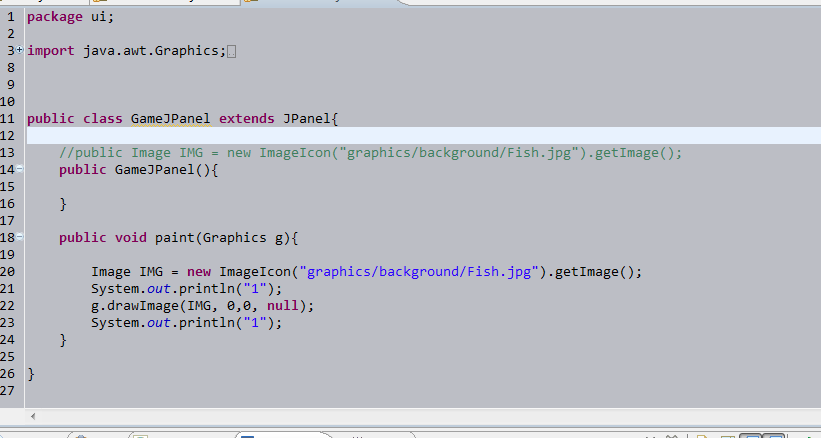
Task: Click the 'class' keyword on line 11
Action: pyautogui.click(x=103, y=119)
